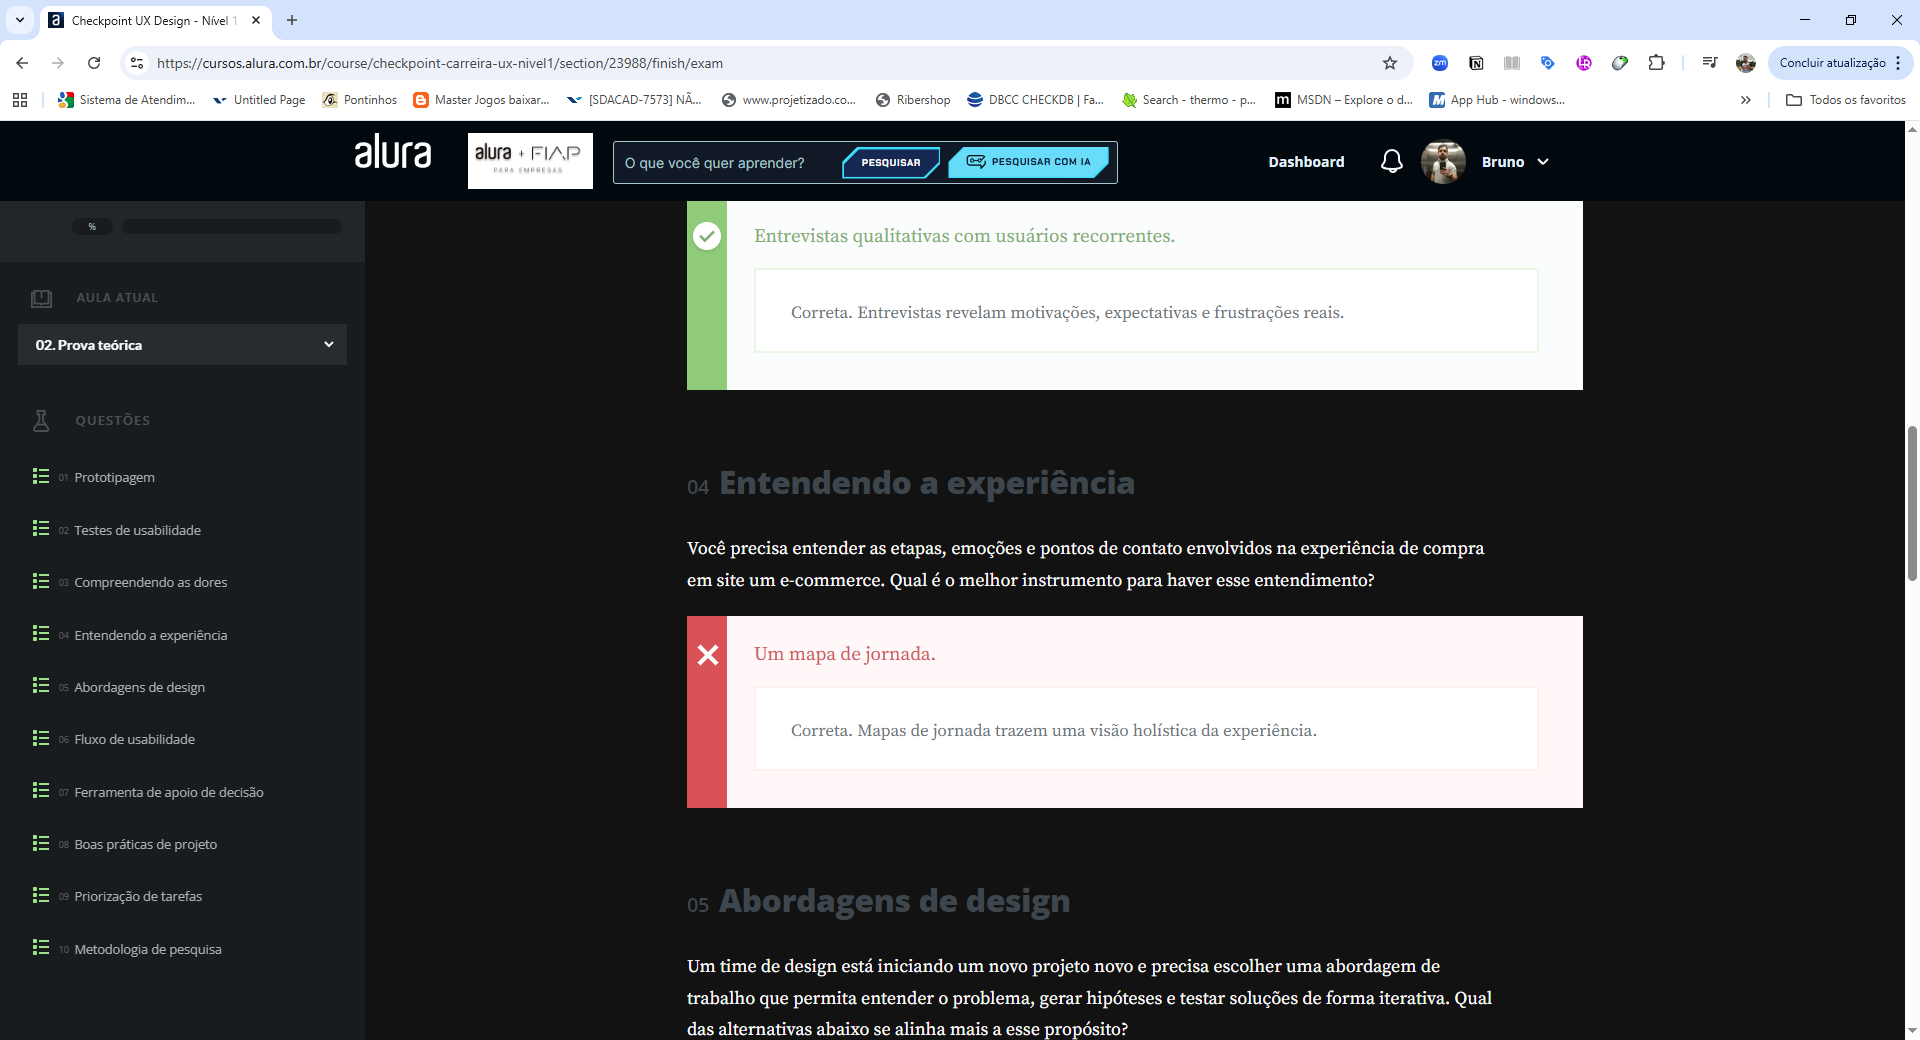Click the PESQUISAR COM IA button

pyautogui.click(x=1029, y=162)
